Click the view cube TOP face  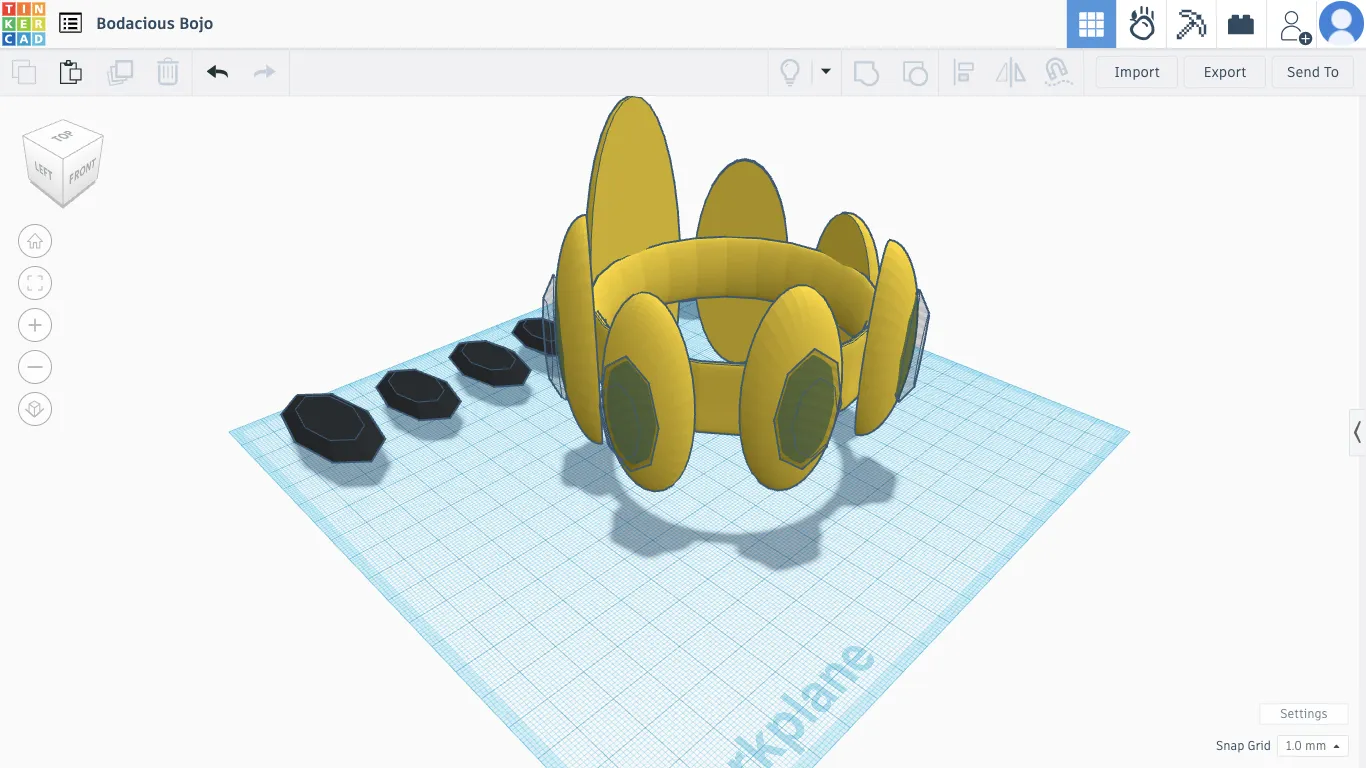click(63, 135)
